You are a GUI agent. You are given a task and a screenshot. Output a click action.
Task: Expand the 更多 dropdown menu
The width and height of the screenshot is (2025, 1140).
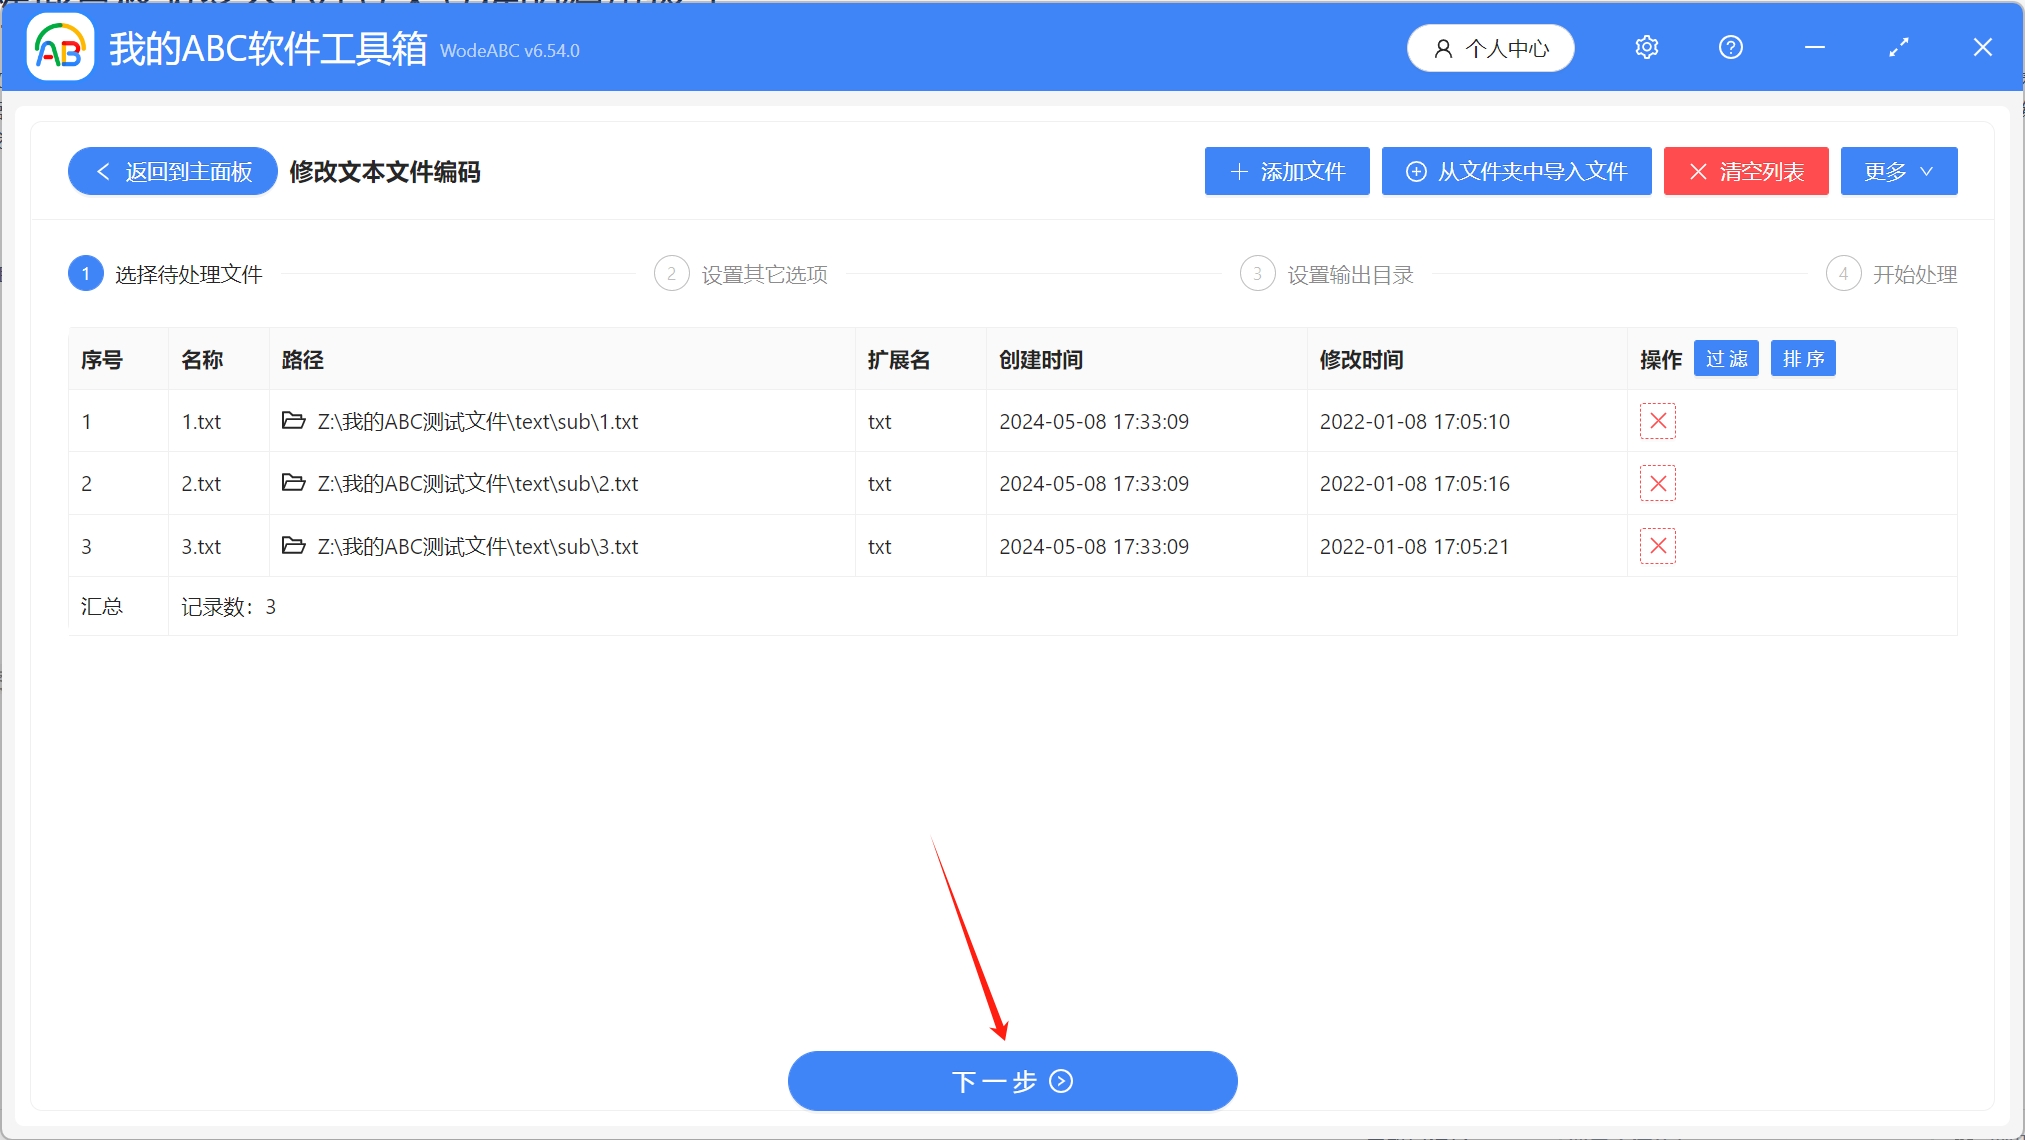click(1898, 172)
